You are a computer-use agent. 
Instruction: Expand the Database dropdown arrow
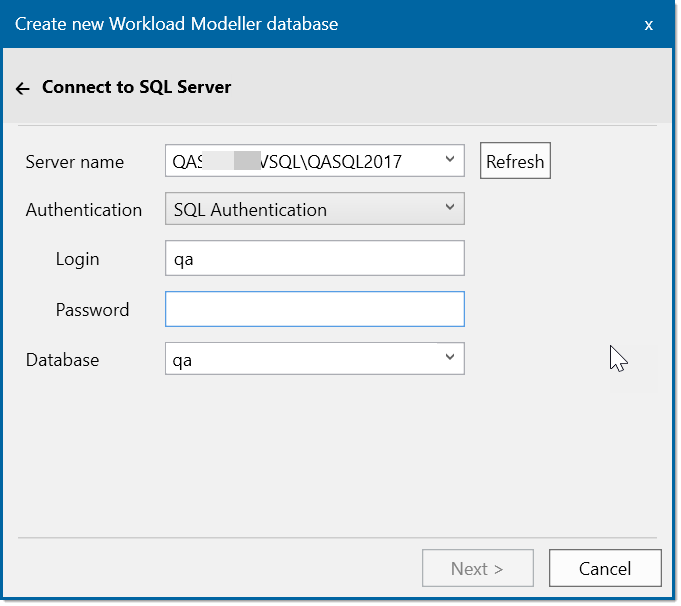pyautogui.click(x=449, y=358)
